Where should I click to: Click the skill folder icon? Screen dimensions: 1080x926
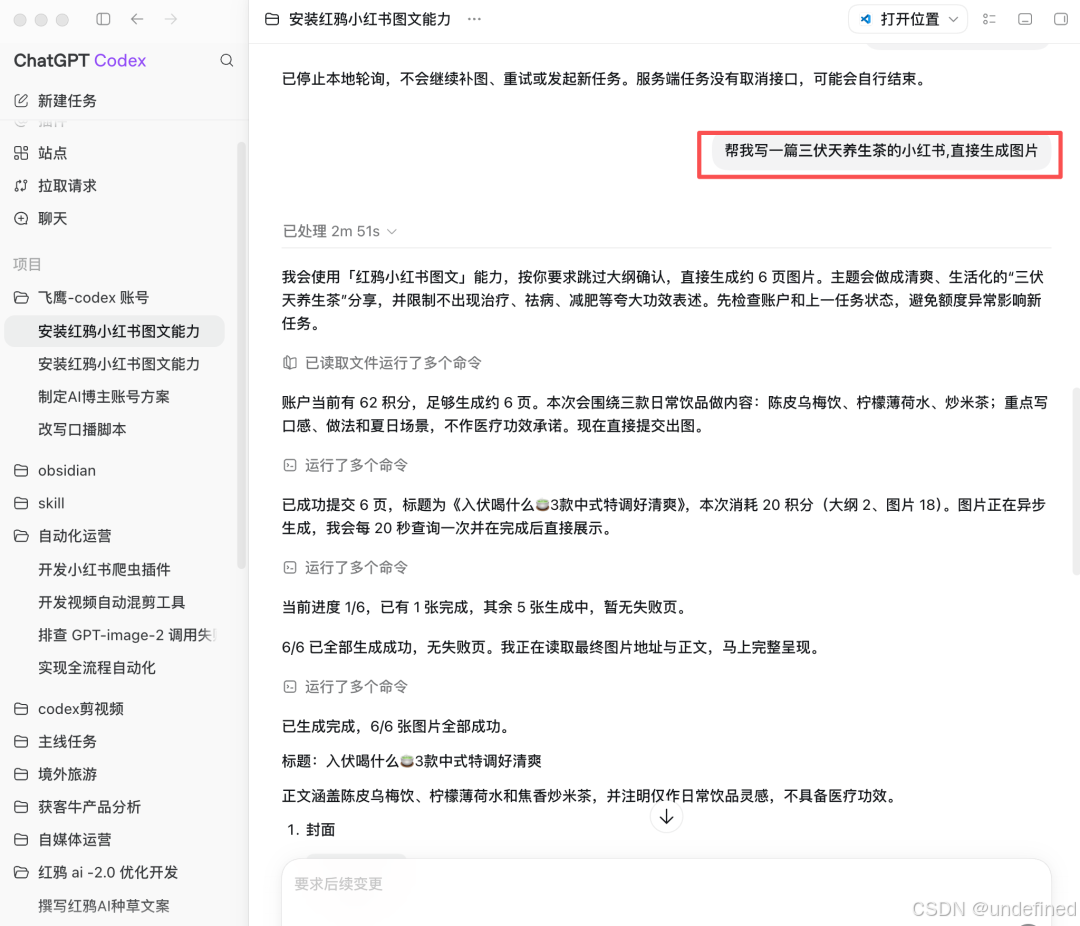(x=21, y=504)
